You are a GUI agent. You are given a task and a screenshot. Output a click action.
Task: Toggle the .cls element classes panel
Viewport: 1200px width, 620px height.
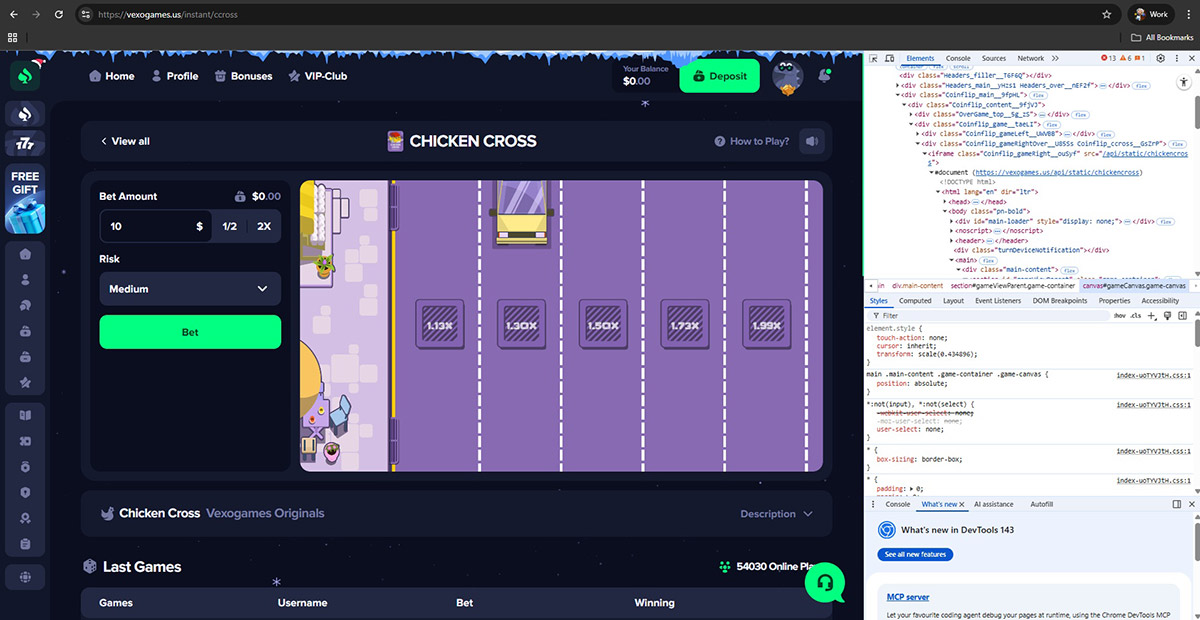pyautogui.click(x=1135, y=315)
